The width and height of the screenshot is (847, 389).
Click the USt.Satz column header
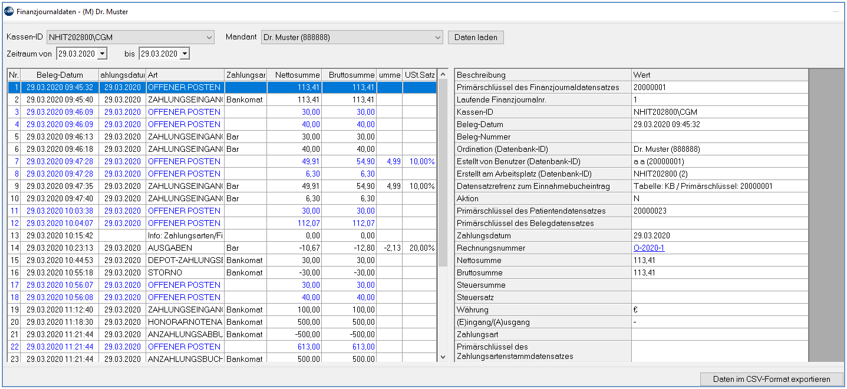coord(419,75)
